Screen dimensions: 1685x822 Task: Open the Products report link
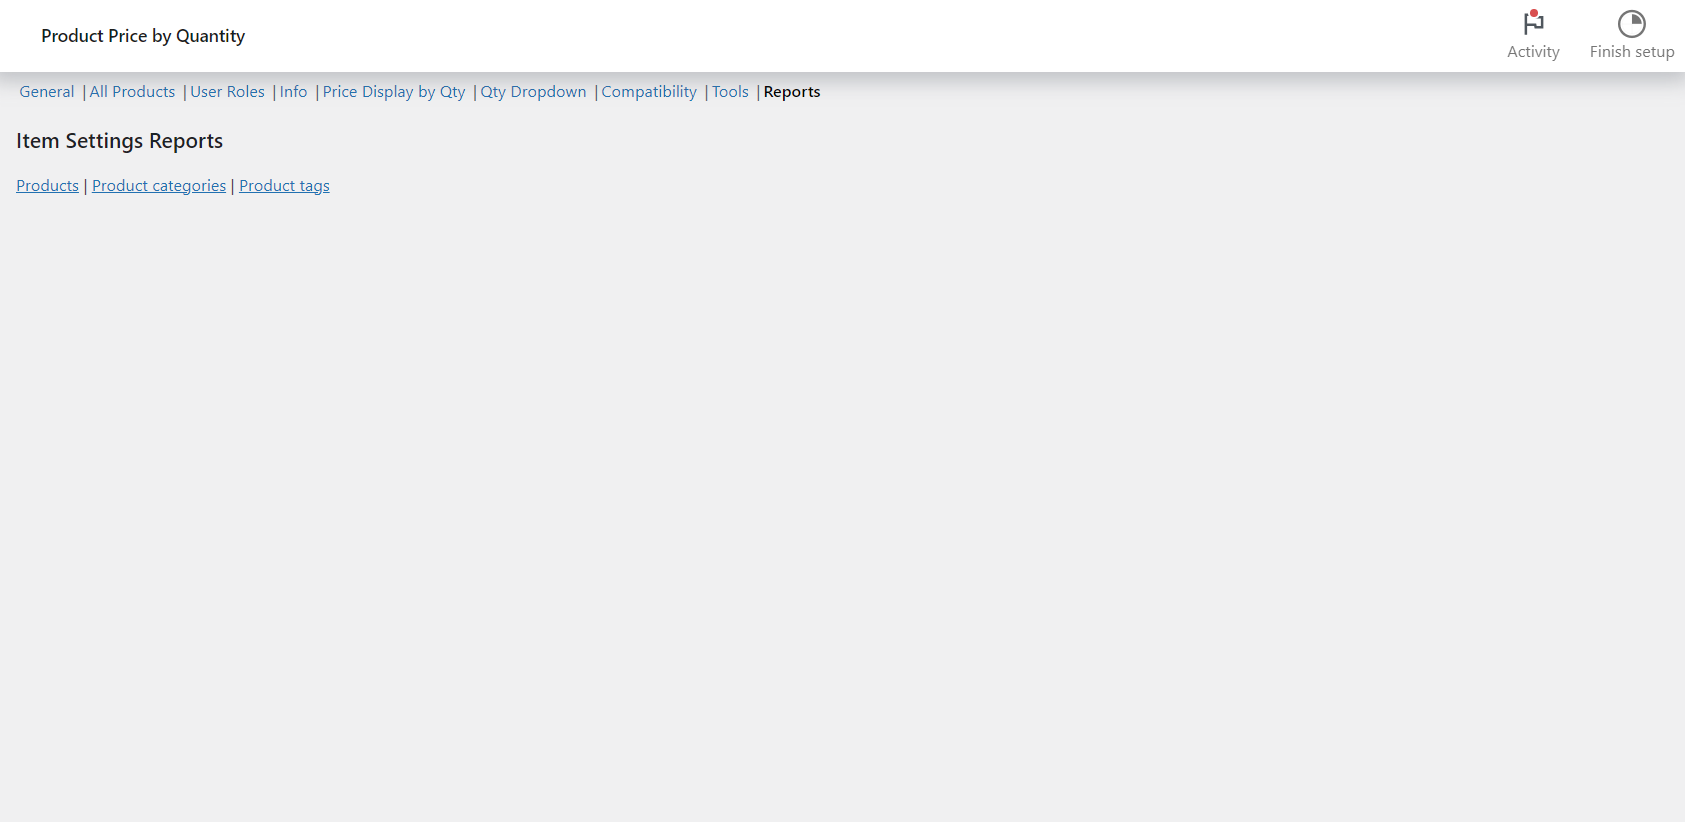coord(47,186)
